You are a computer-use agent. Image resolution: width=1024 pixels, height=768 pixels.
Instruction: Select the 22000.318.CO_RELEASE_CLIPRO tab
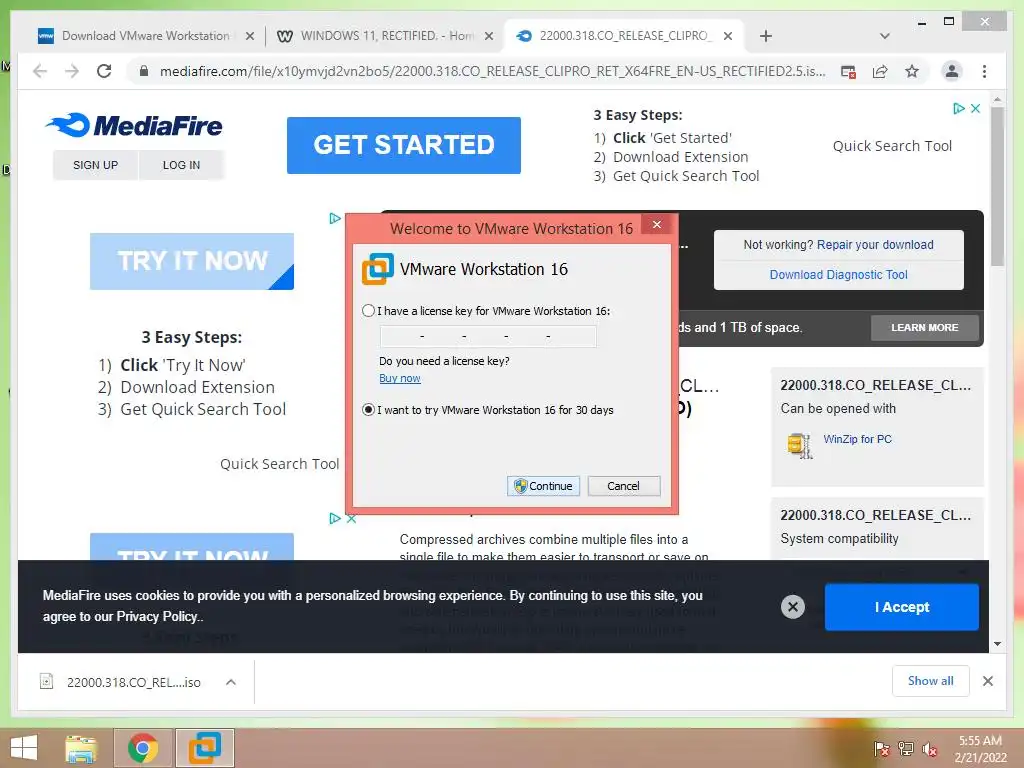[625, 36]
